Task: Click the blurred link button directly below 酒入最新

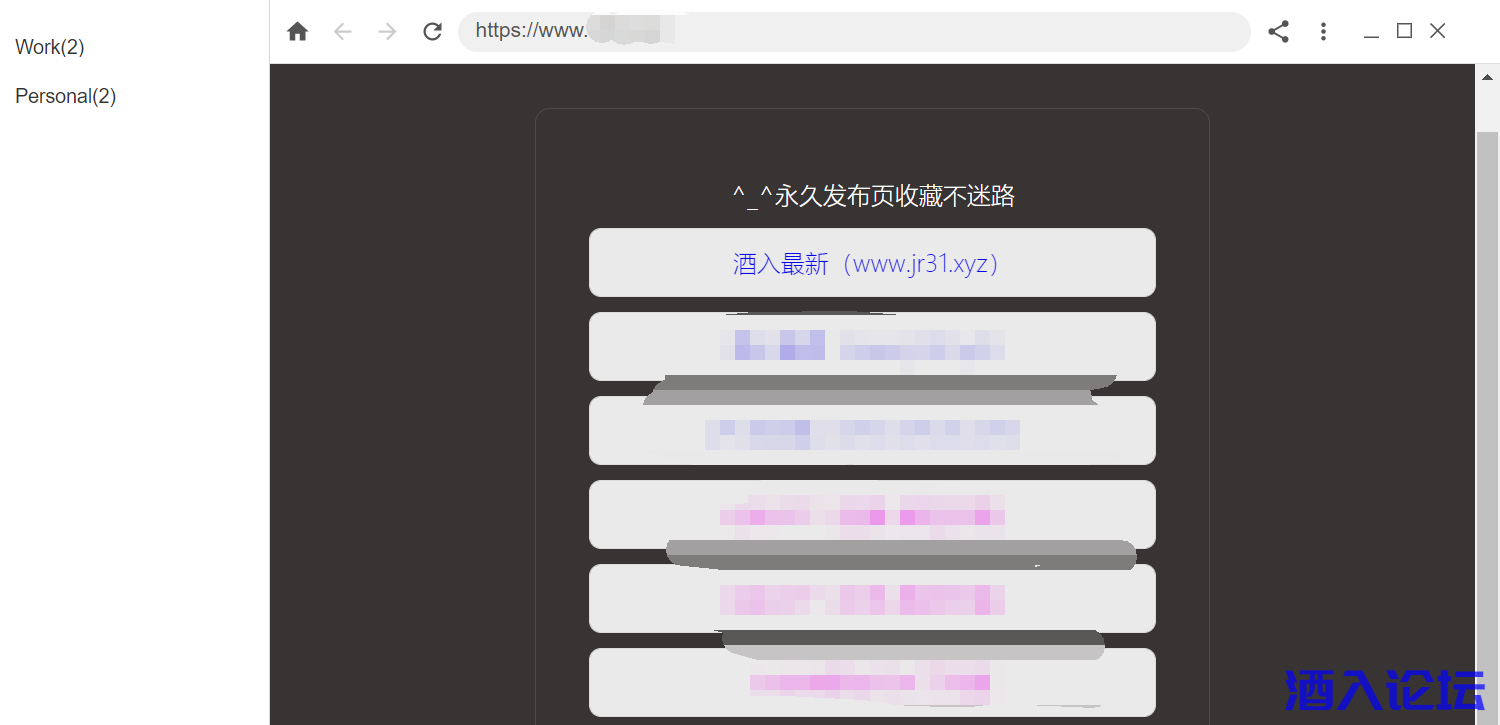Action: pyautogui.click(x=871, y=346)
